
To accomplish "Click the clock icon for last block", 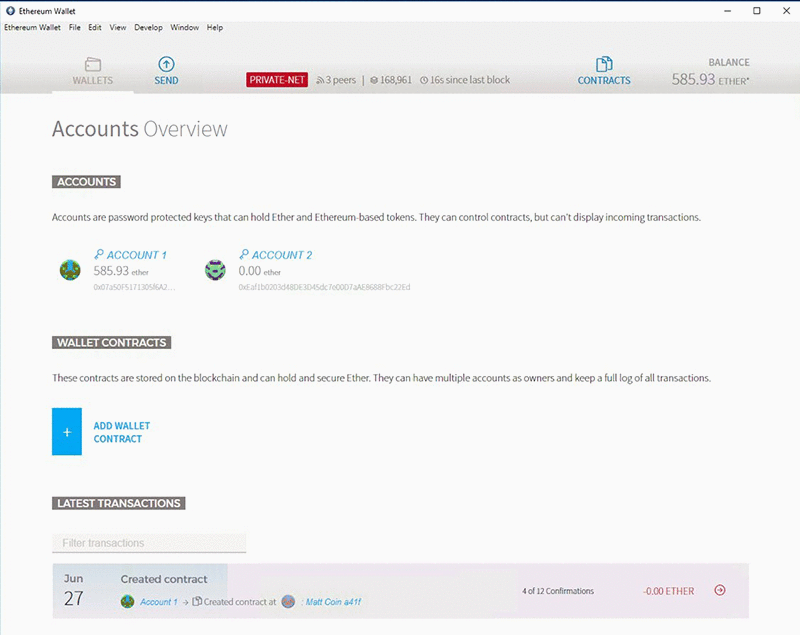I will pos(424,80).
